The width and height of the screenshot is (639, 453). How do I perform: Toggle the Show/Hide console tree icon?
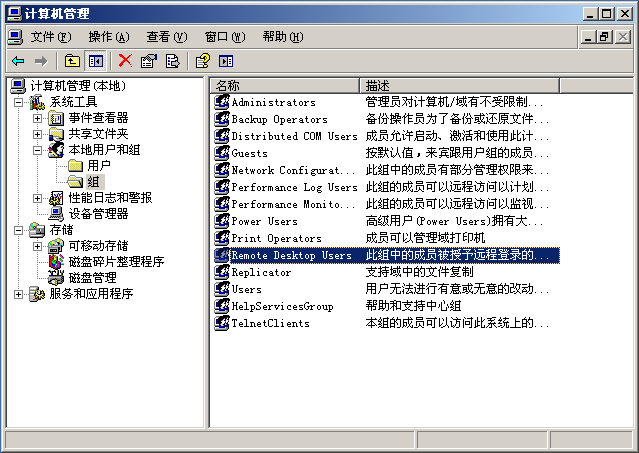coord(96,62)
